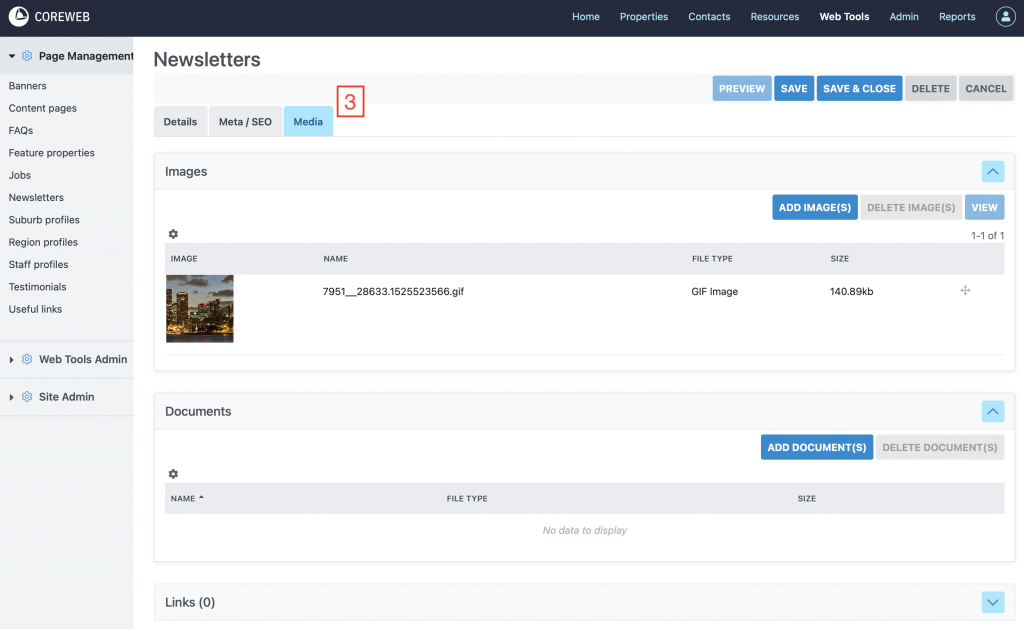Open the city skyline image thumbnail
Viewport: 1024px width, 629px height.
coord(200,309)
